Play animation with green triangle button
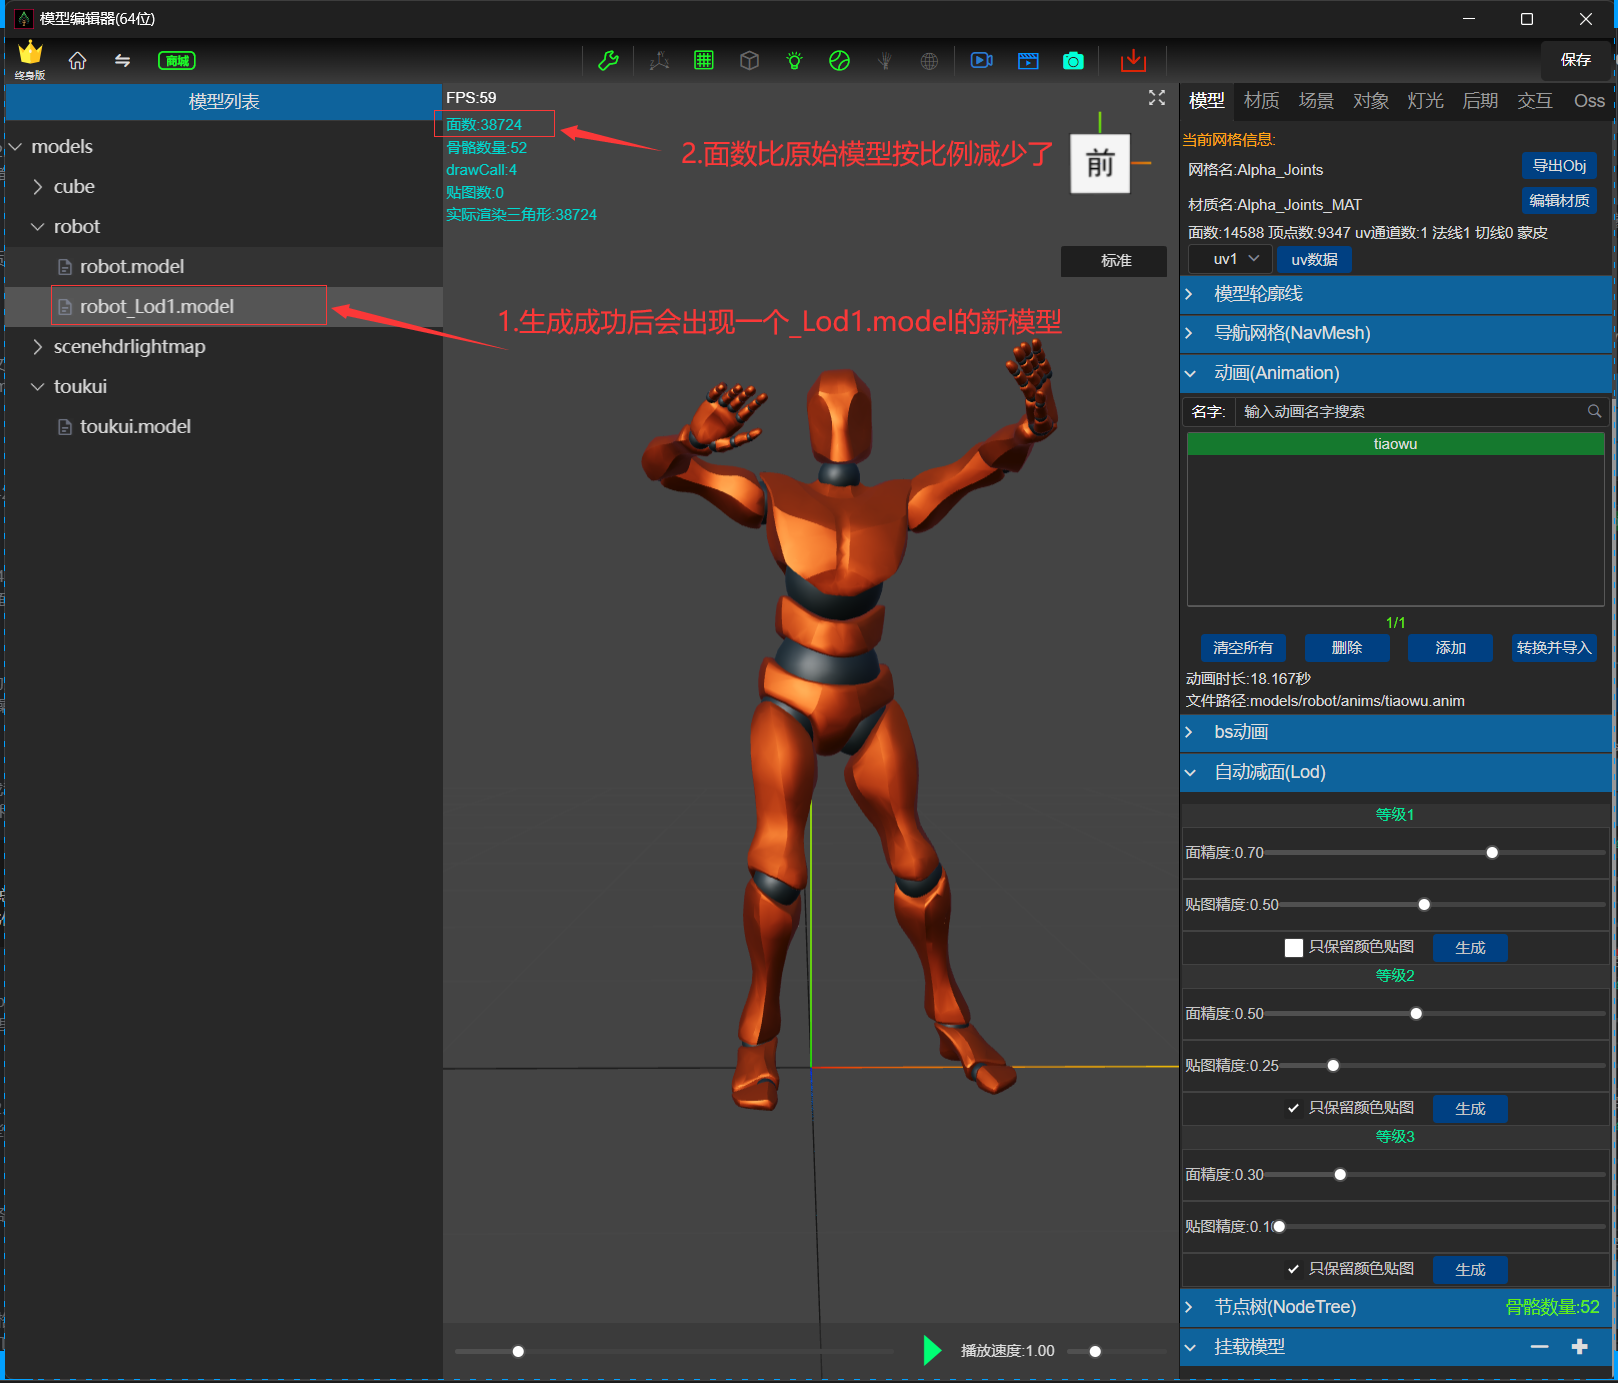The image size is (1618, 1383). pyautogui.click(x=932, y=1350)
